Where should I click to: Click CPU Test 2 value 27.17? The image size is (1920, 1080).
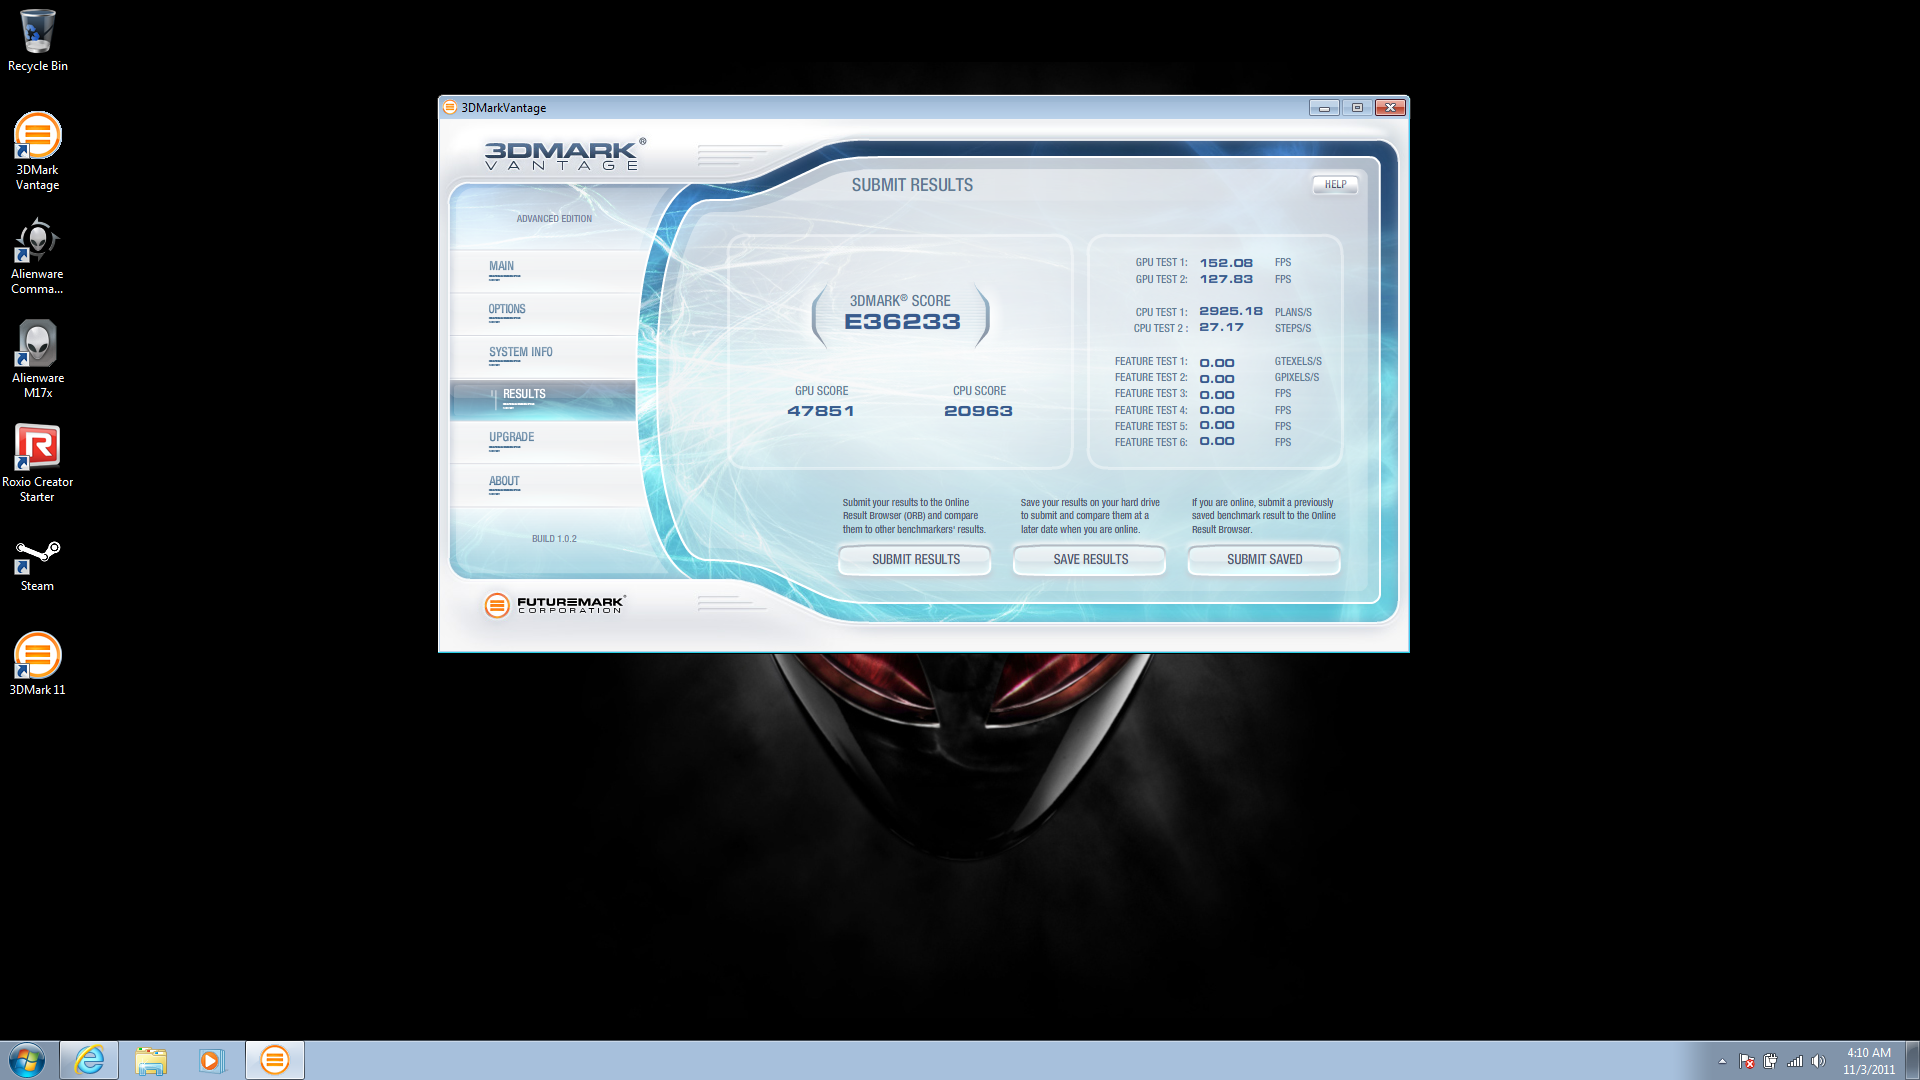tap(1221, 327)
